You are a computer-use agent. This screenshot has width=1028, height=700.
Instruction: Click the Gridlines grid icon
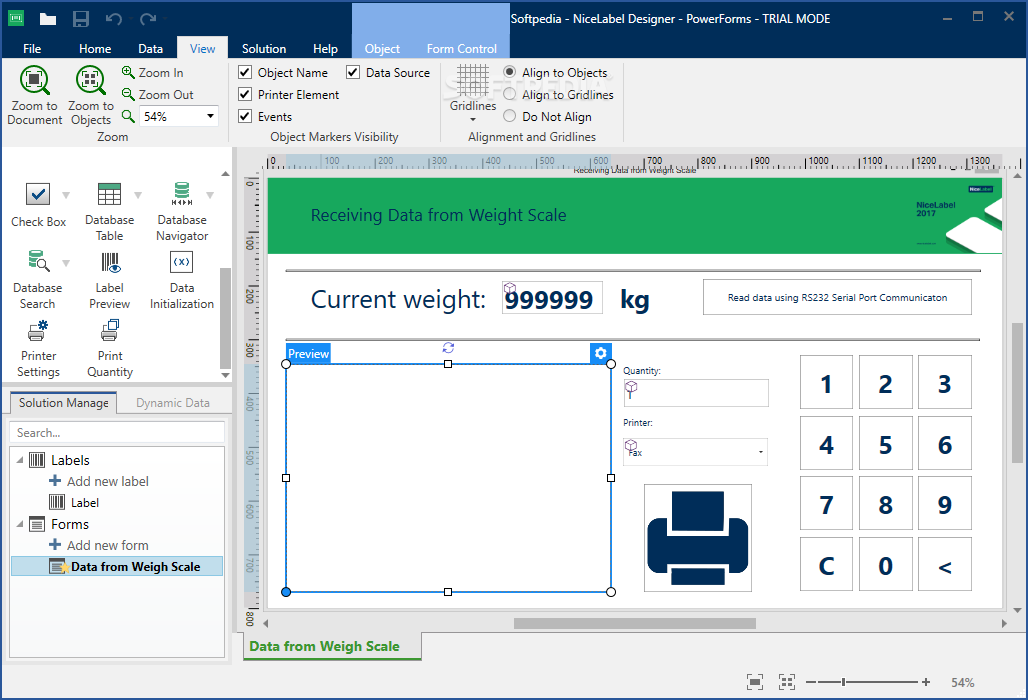[x=473, y=81]
